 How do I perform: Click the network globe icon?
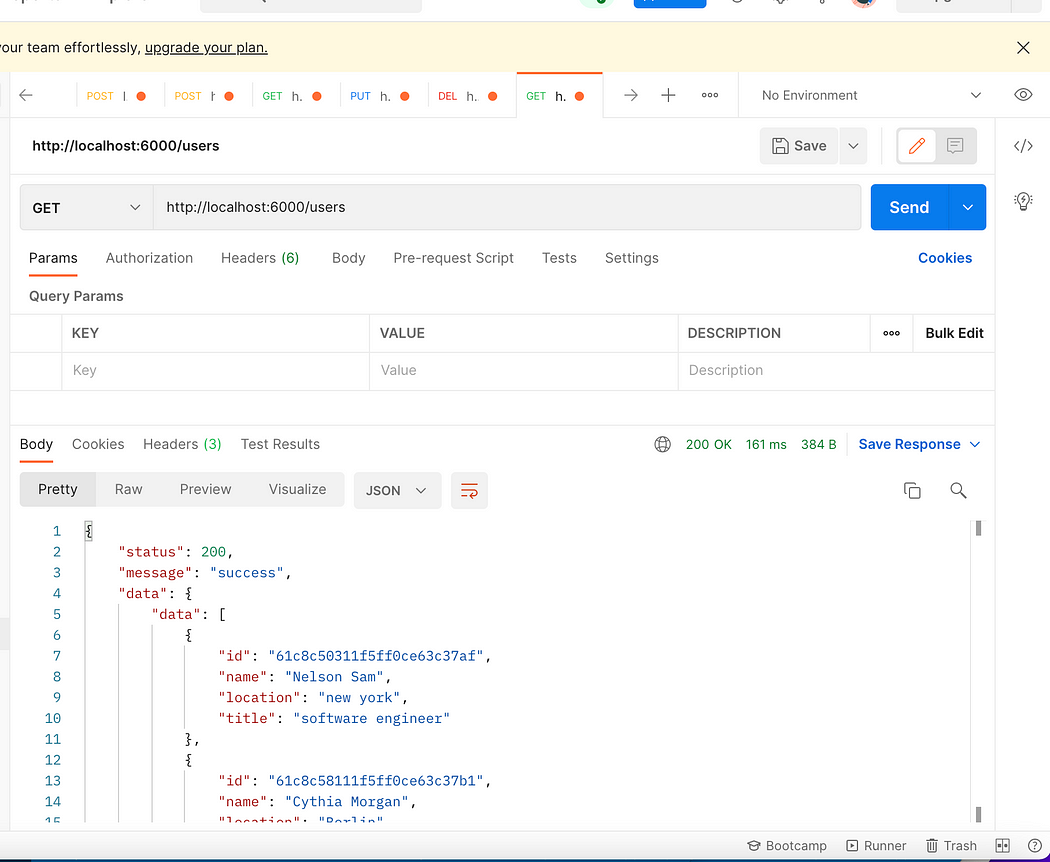point(662,444)
